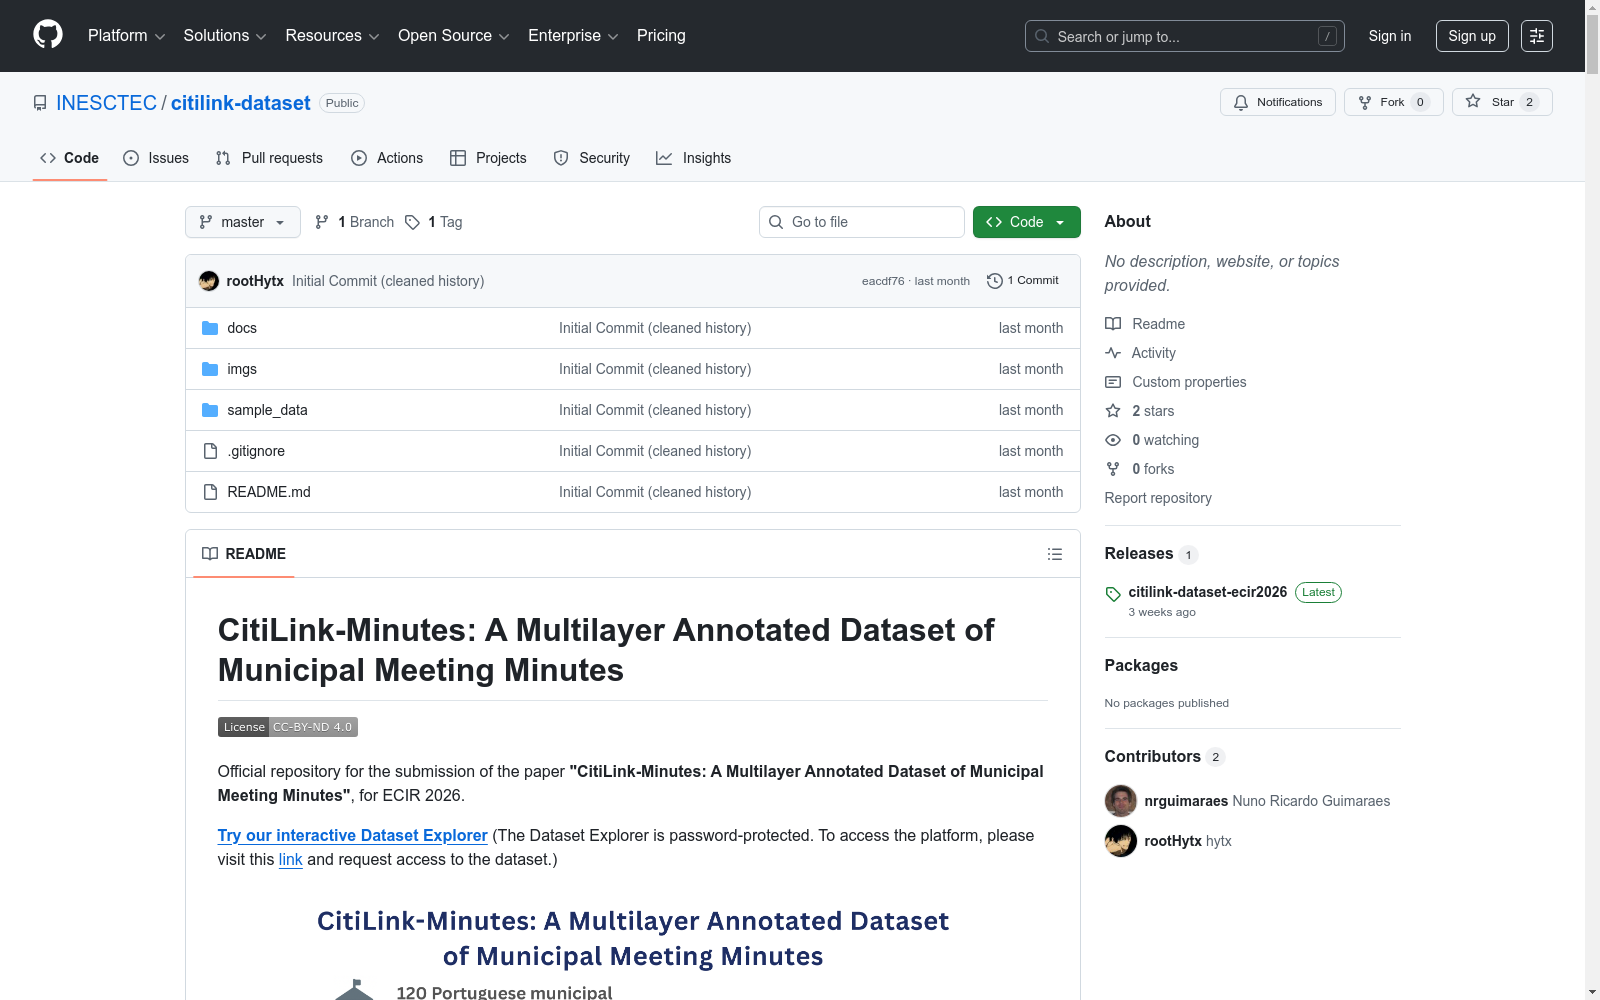This screenshot has height=1000, width=1600.
Task: Click the Custom properties note icon
Action: pos(1113,382)
